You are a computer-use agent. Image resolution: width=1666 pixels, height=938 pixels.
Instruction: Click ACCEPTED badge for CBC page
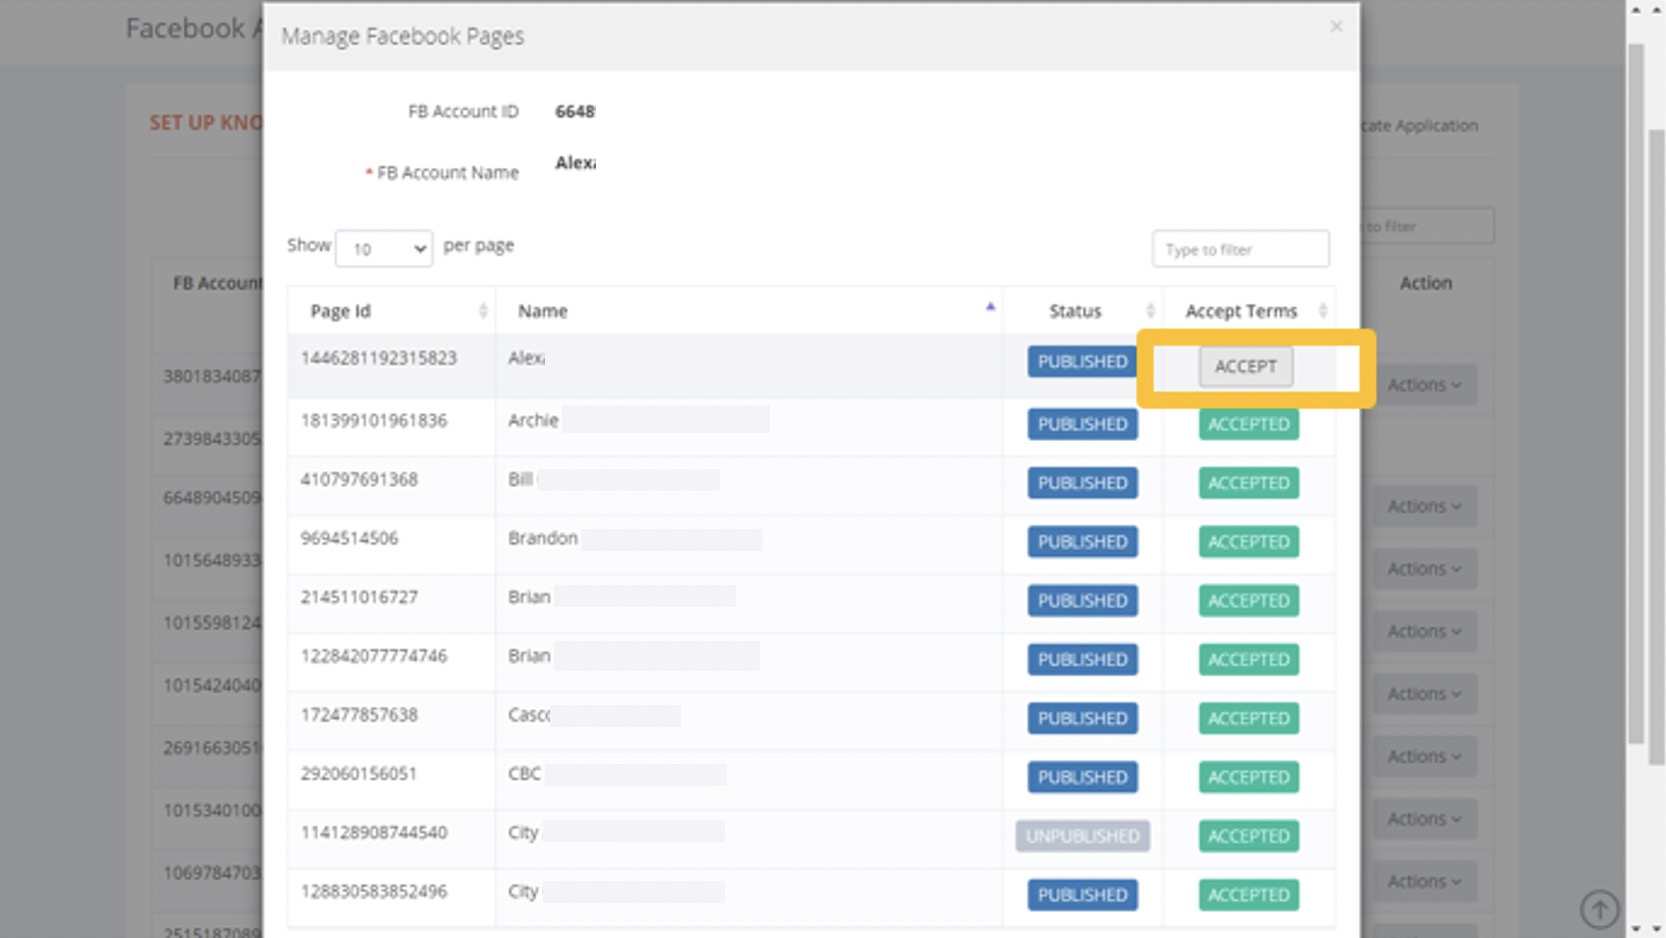coord(1248,777)
